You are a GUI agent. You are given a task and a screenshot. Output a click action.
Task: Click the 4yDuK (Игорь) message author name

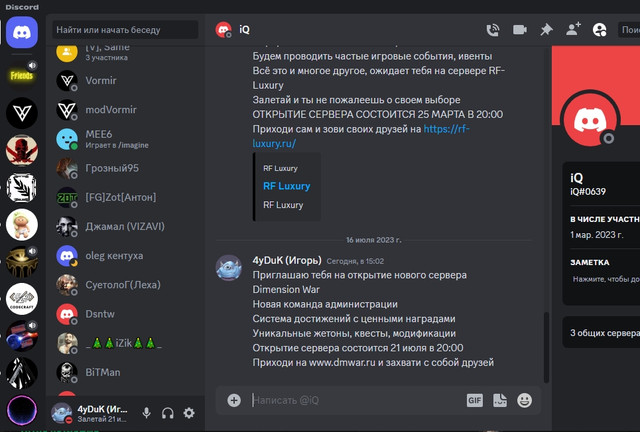tap(287, 261)
